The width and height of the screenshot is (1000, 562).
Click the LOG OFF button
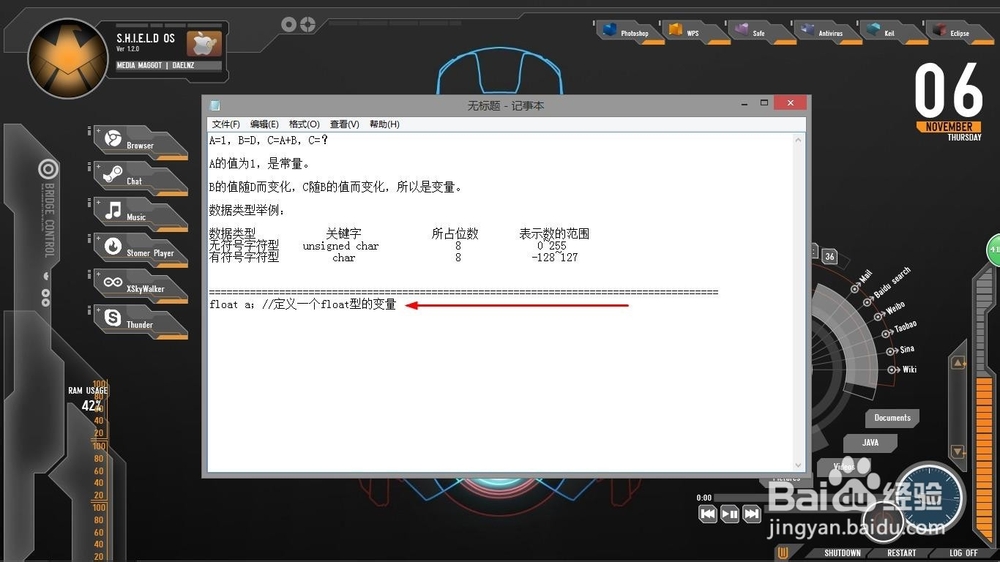pos(963,553)
